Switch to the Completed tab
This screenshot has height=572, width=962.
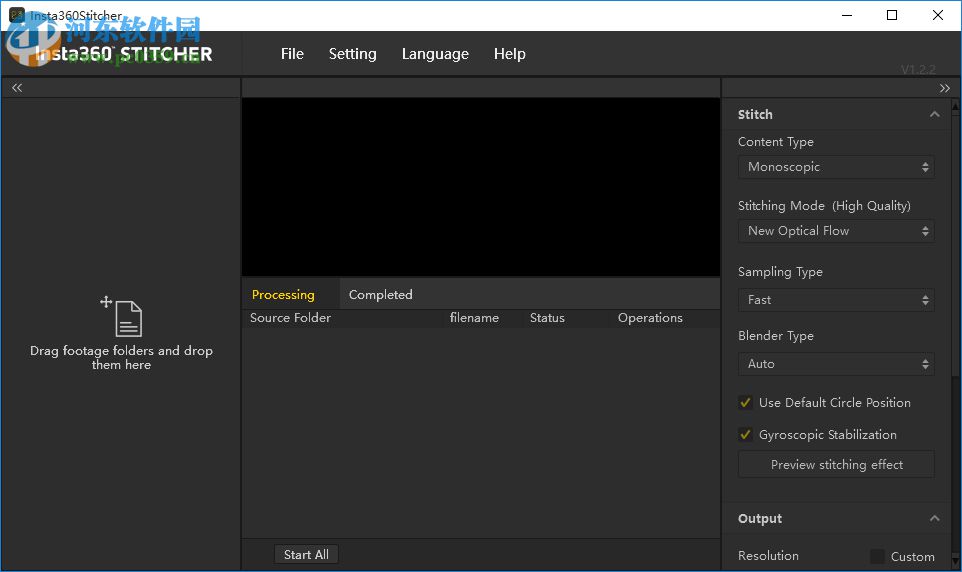(380, 295)
